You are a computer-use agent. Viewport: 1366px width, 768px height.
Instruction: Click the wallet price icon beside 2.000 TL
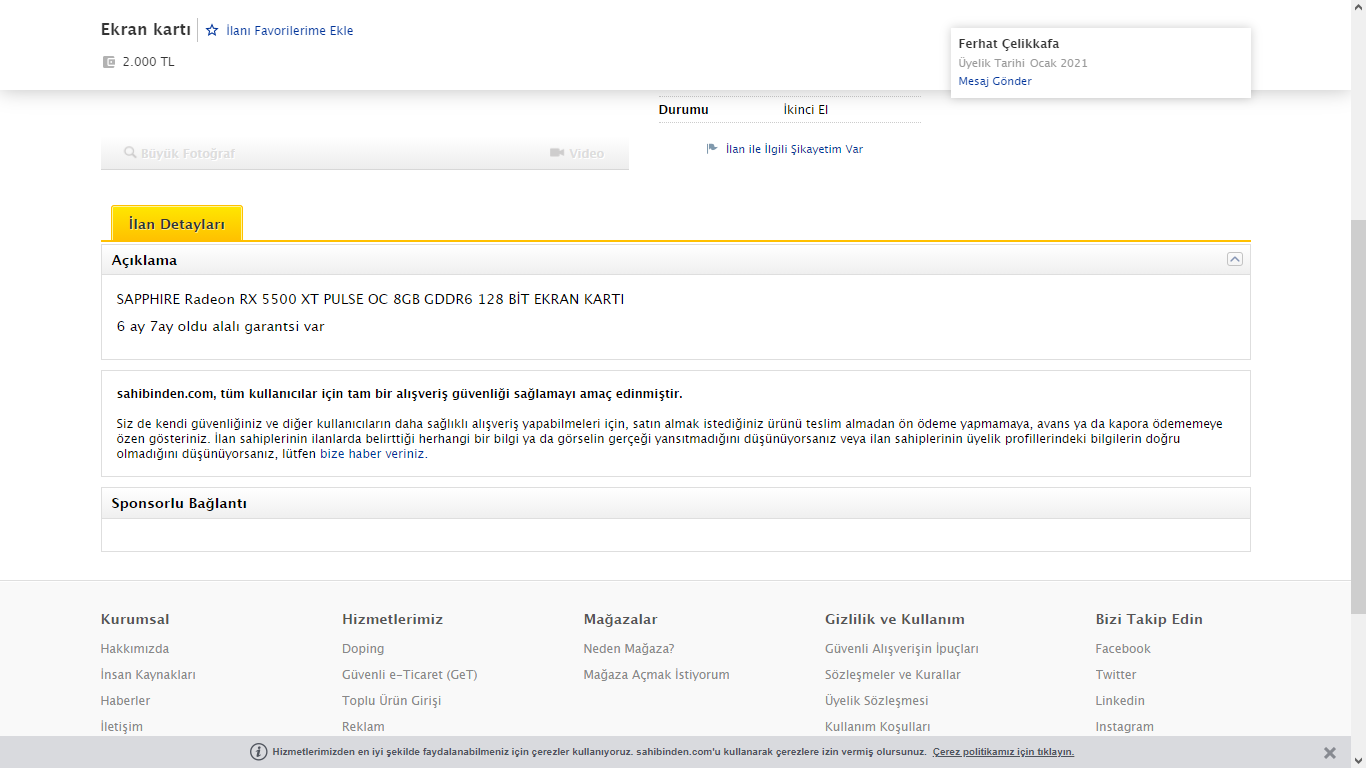tap(109, 62)
